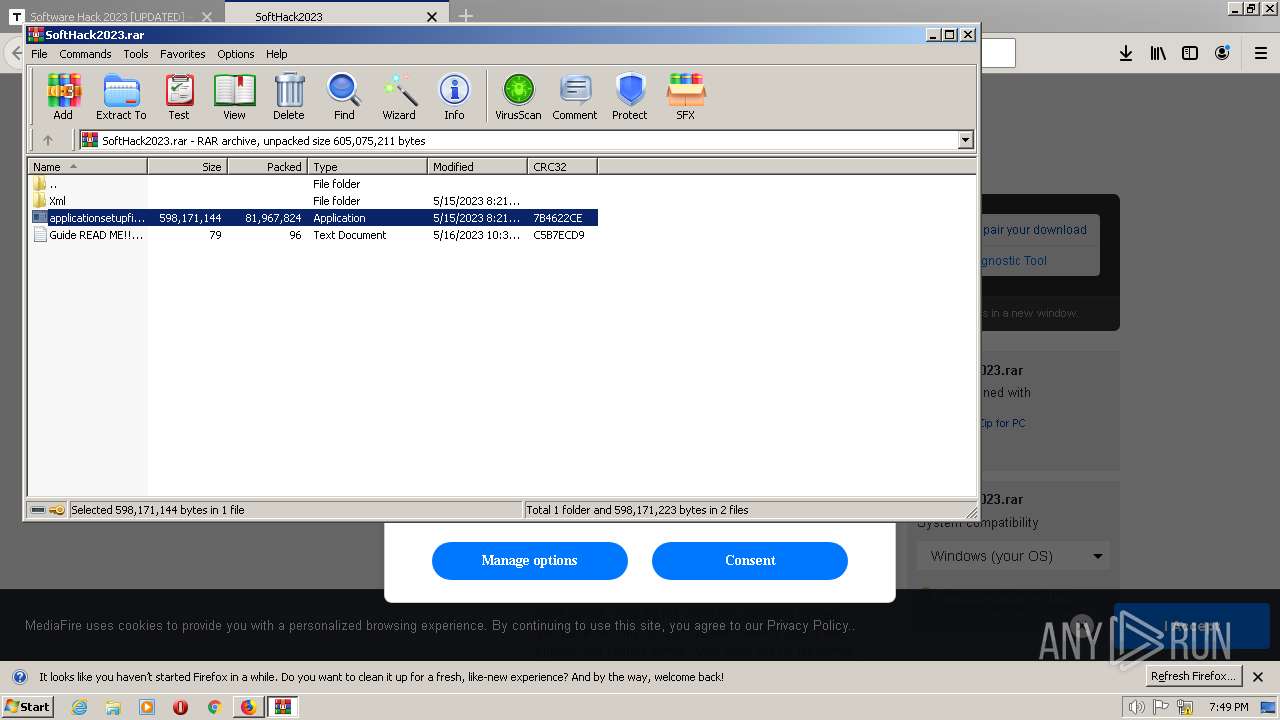Sort by CRC32 column header
Screen dimensions: 1280x720
coord(563,167)
